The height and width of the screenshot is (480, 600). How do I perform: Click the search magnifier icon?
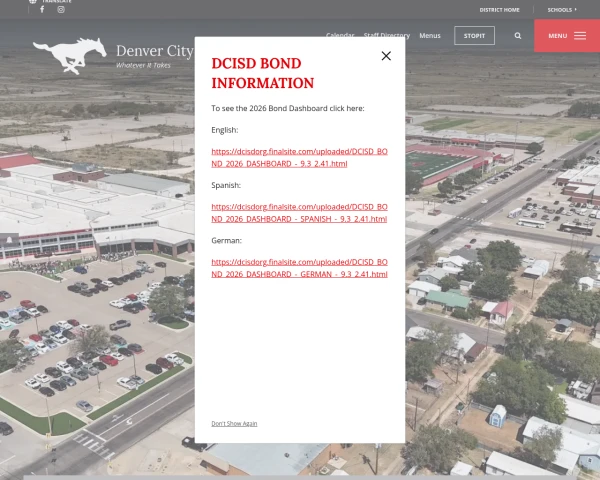pos(518,36)
